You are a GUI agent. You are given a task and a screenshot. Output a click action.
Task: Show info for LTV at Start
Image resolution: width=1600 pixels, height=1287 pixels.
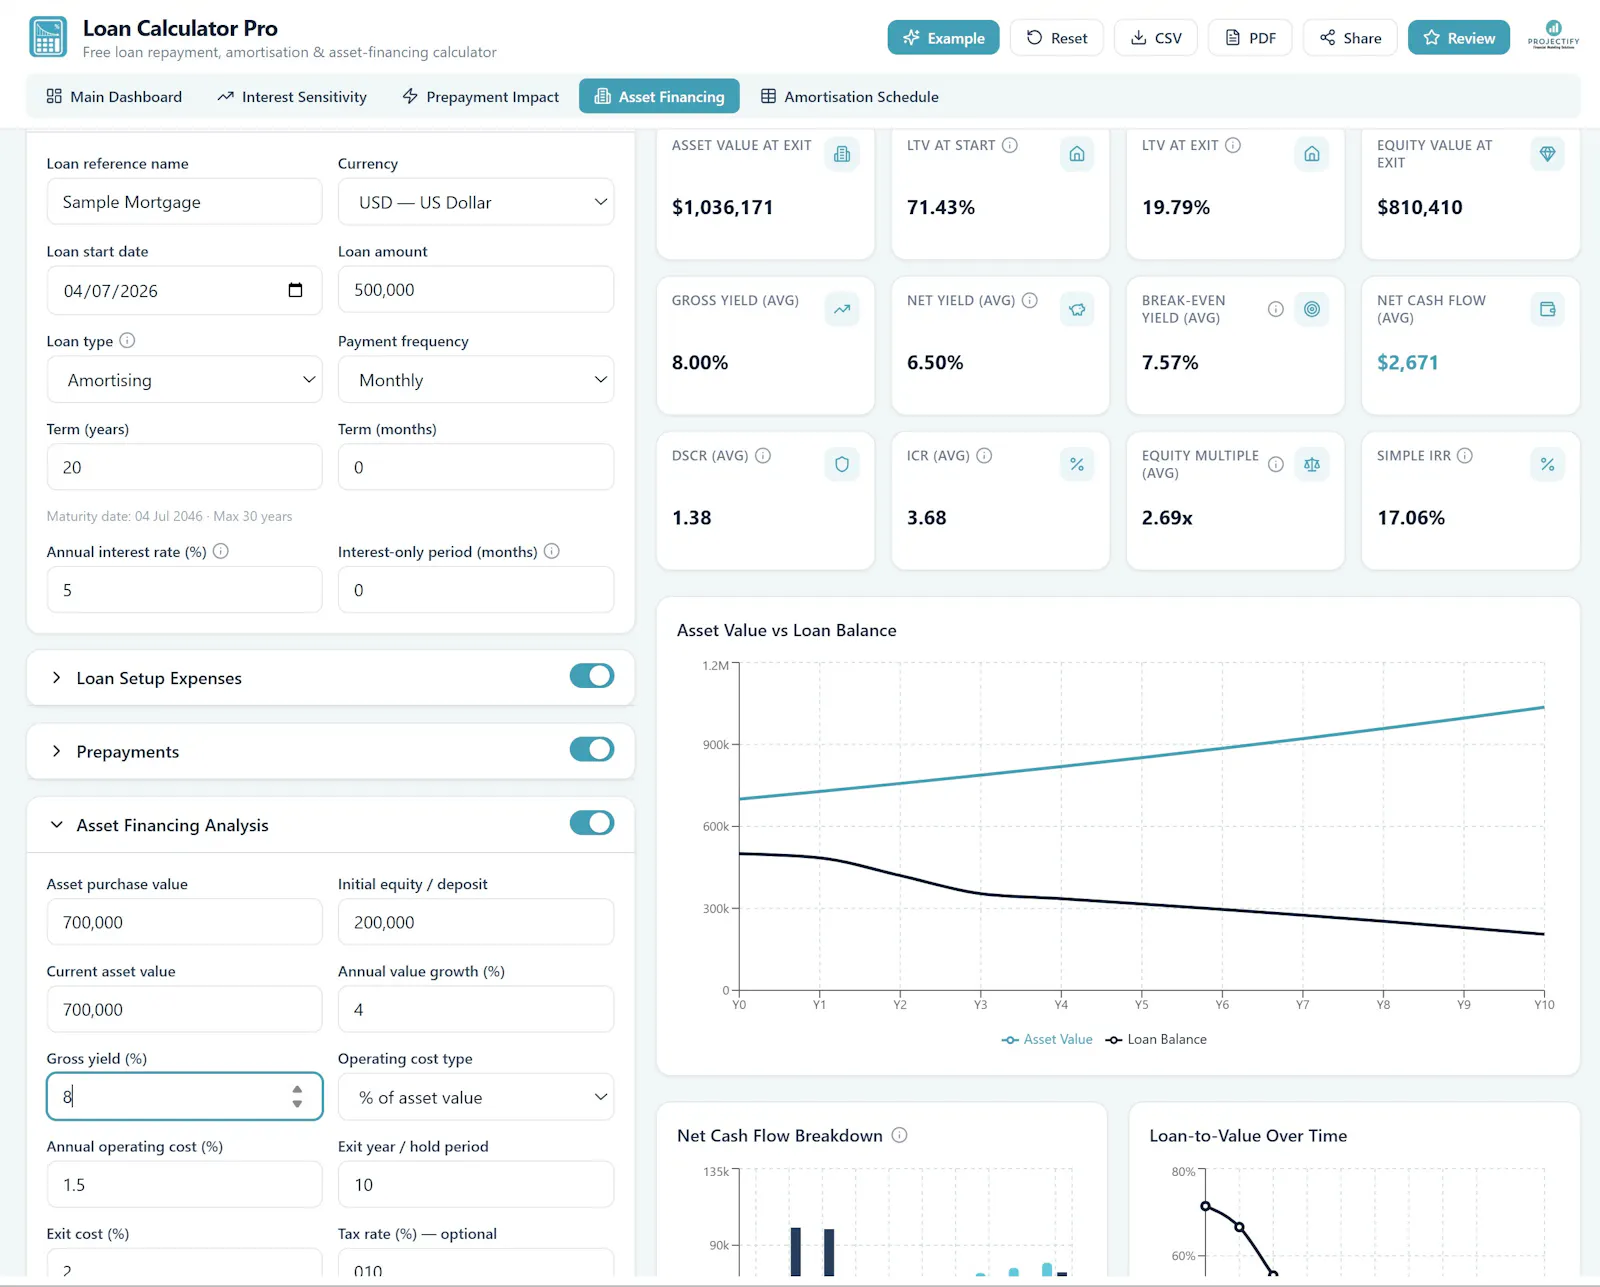[1010, 145]
